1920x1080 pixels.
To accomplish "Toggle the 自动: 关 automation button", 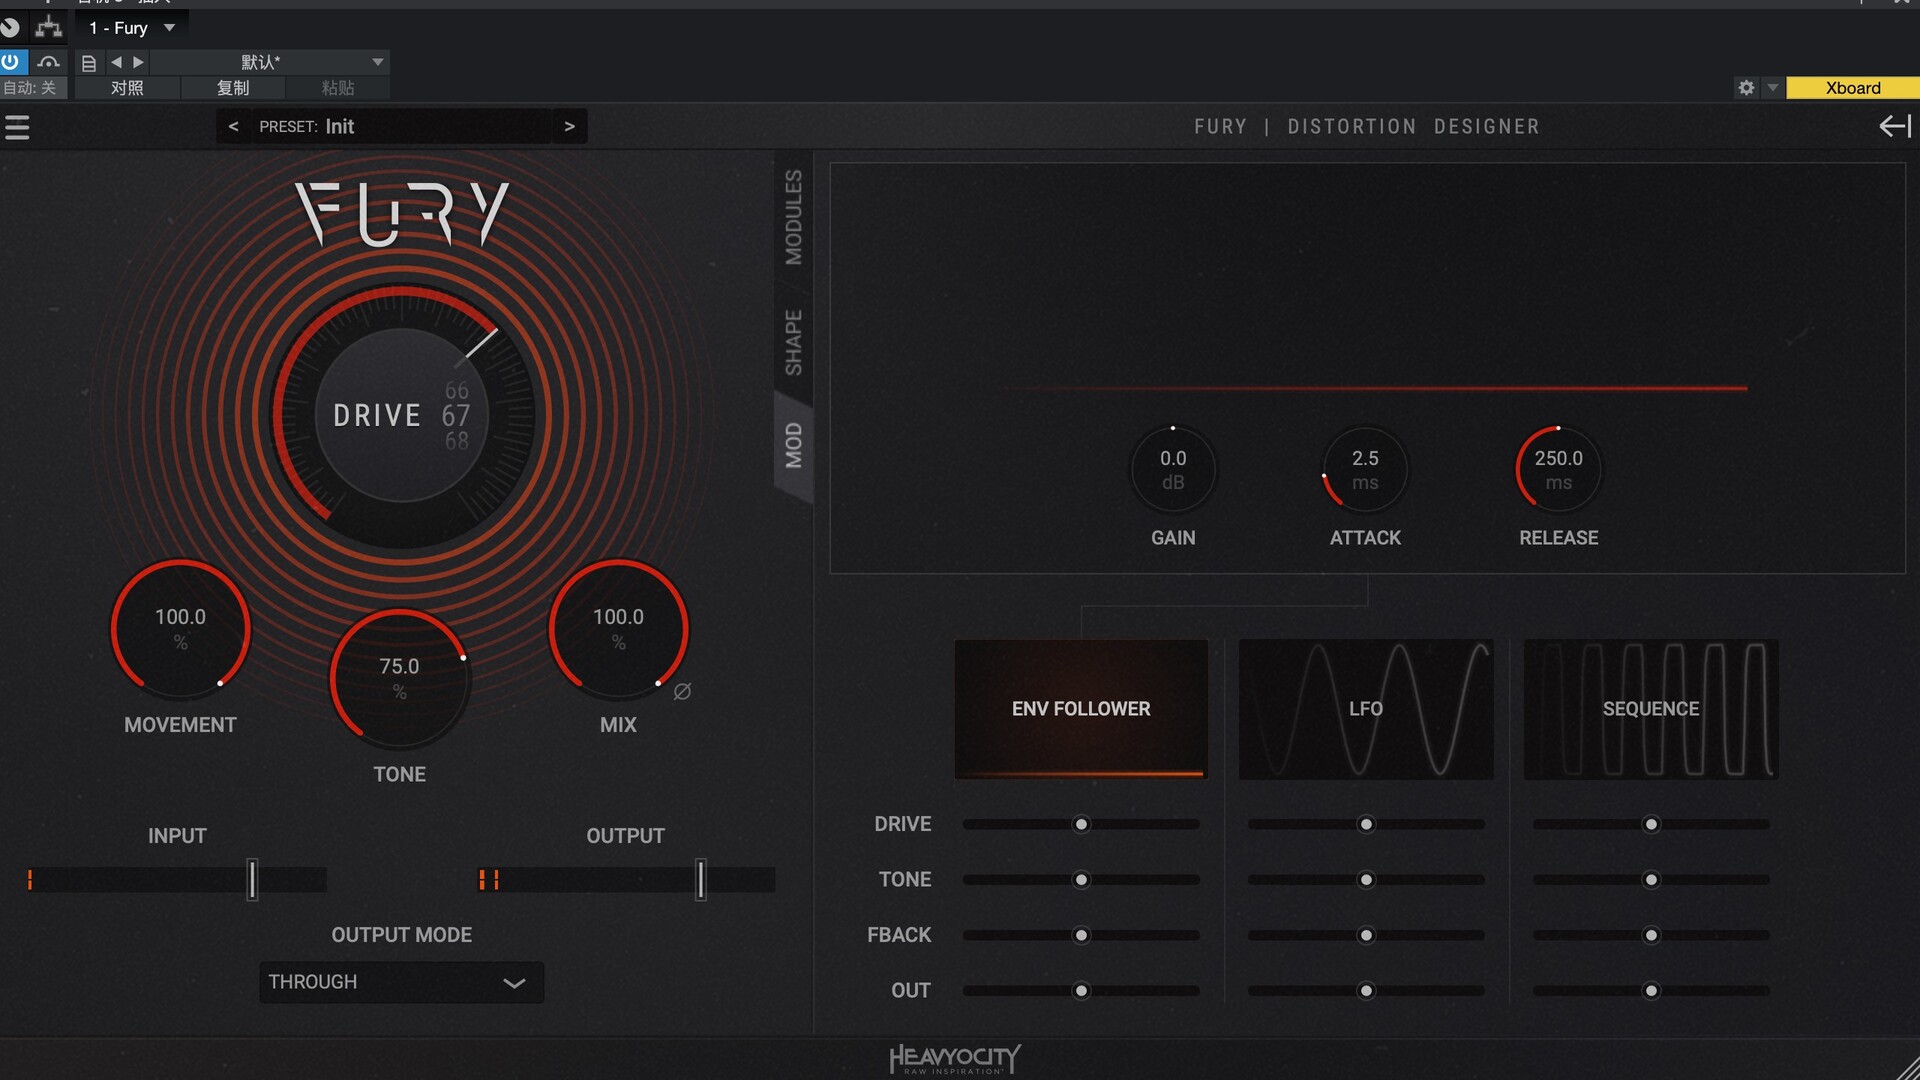I will coord(33,88).
